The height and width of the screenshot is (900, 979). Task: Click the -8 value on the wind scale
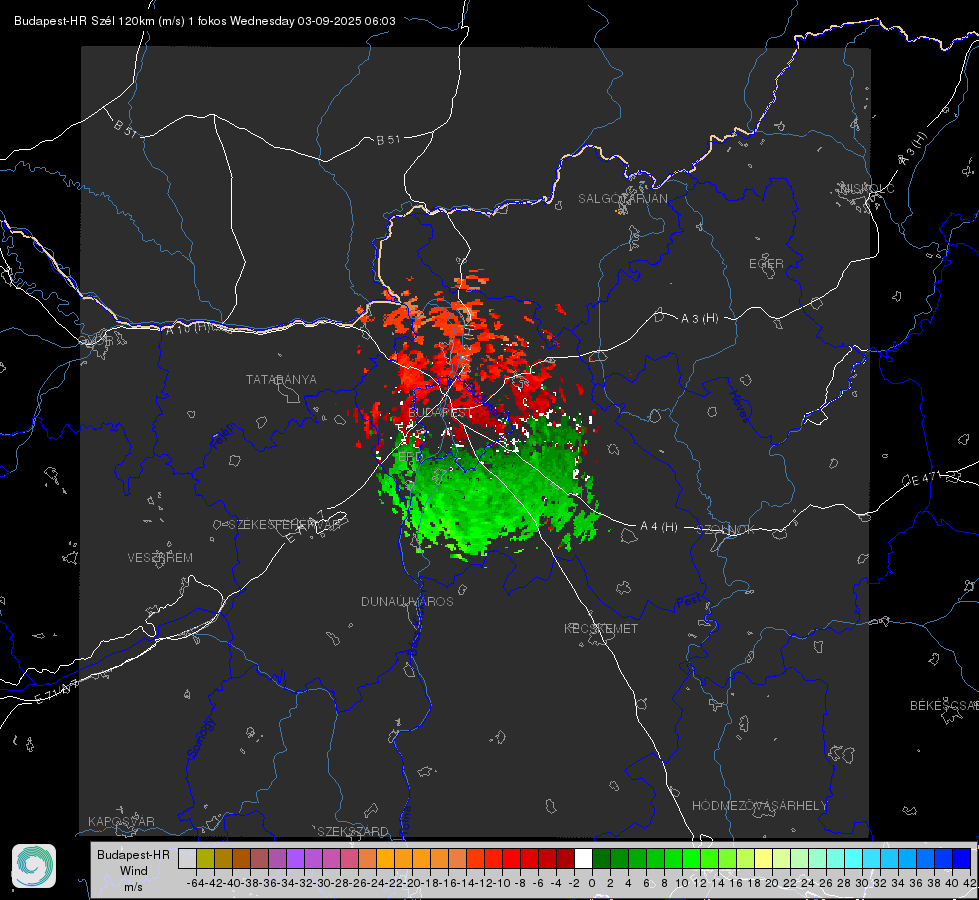tap(519, 883)
